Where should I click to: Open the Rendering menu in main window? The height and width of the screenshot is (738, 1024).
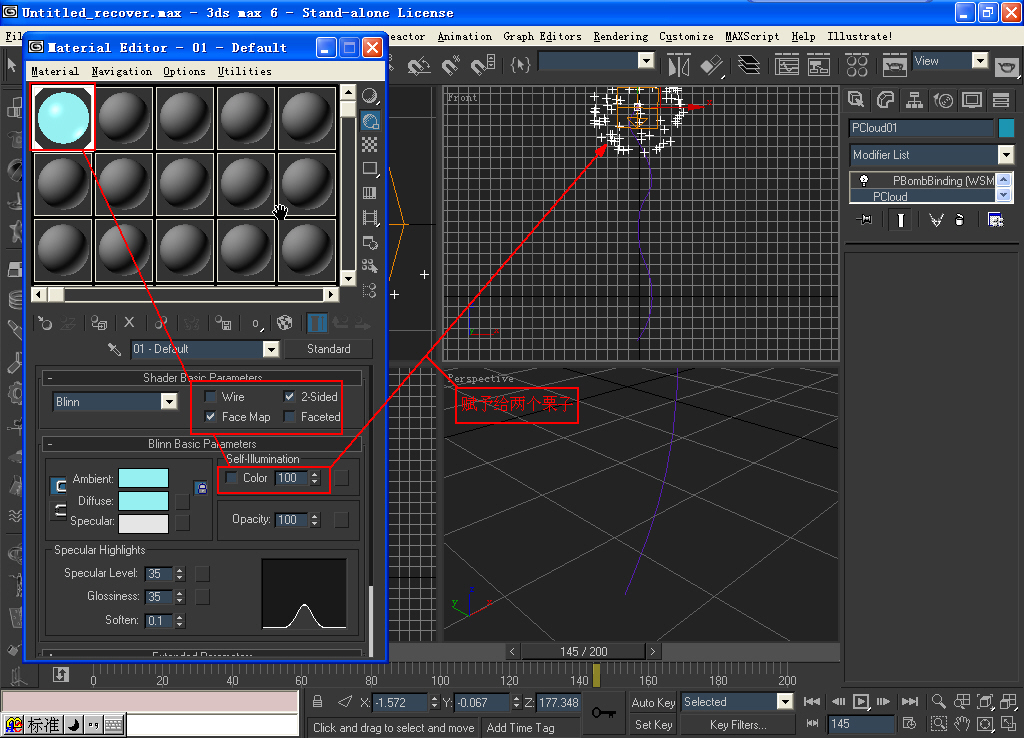tap(620, 37)
